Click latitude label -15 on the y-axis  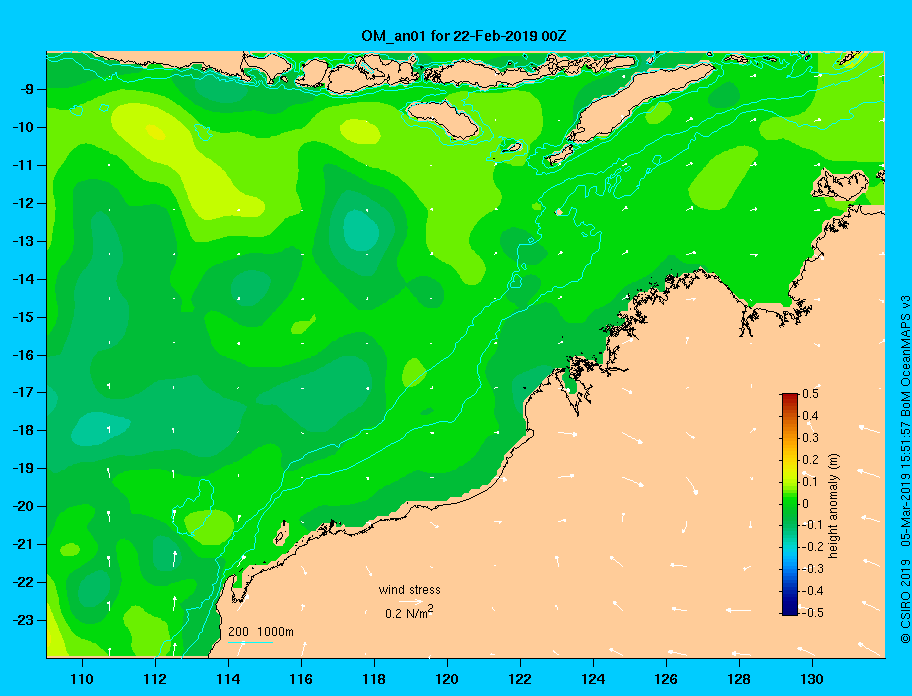pyautogui.click(x=22, y=317)
